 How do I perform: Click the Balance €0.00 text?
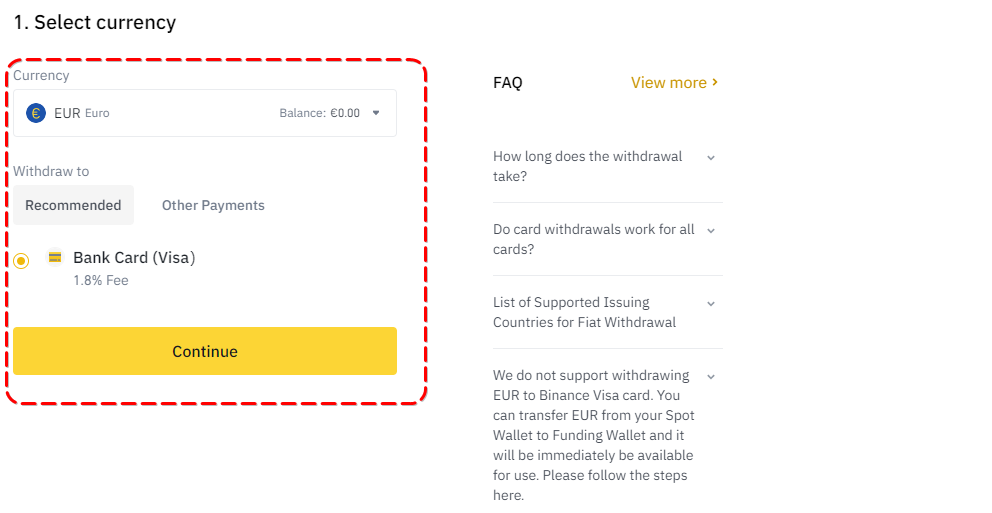(319, 113)
